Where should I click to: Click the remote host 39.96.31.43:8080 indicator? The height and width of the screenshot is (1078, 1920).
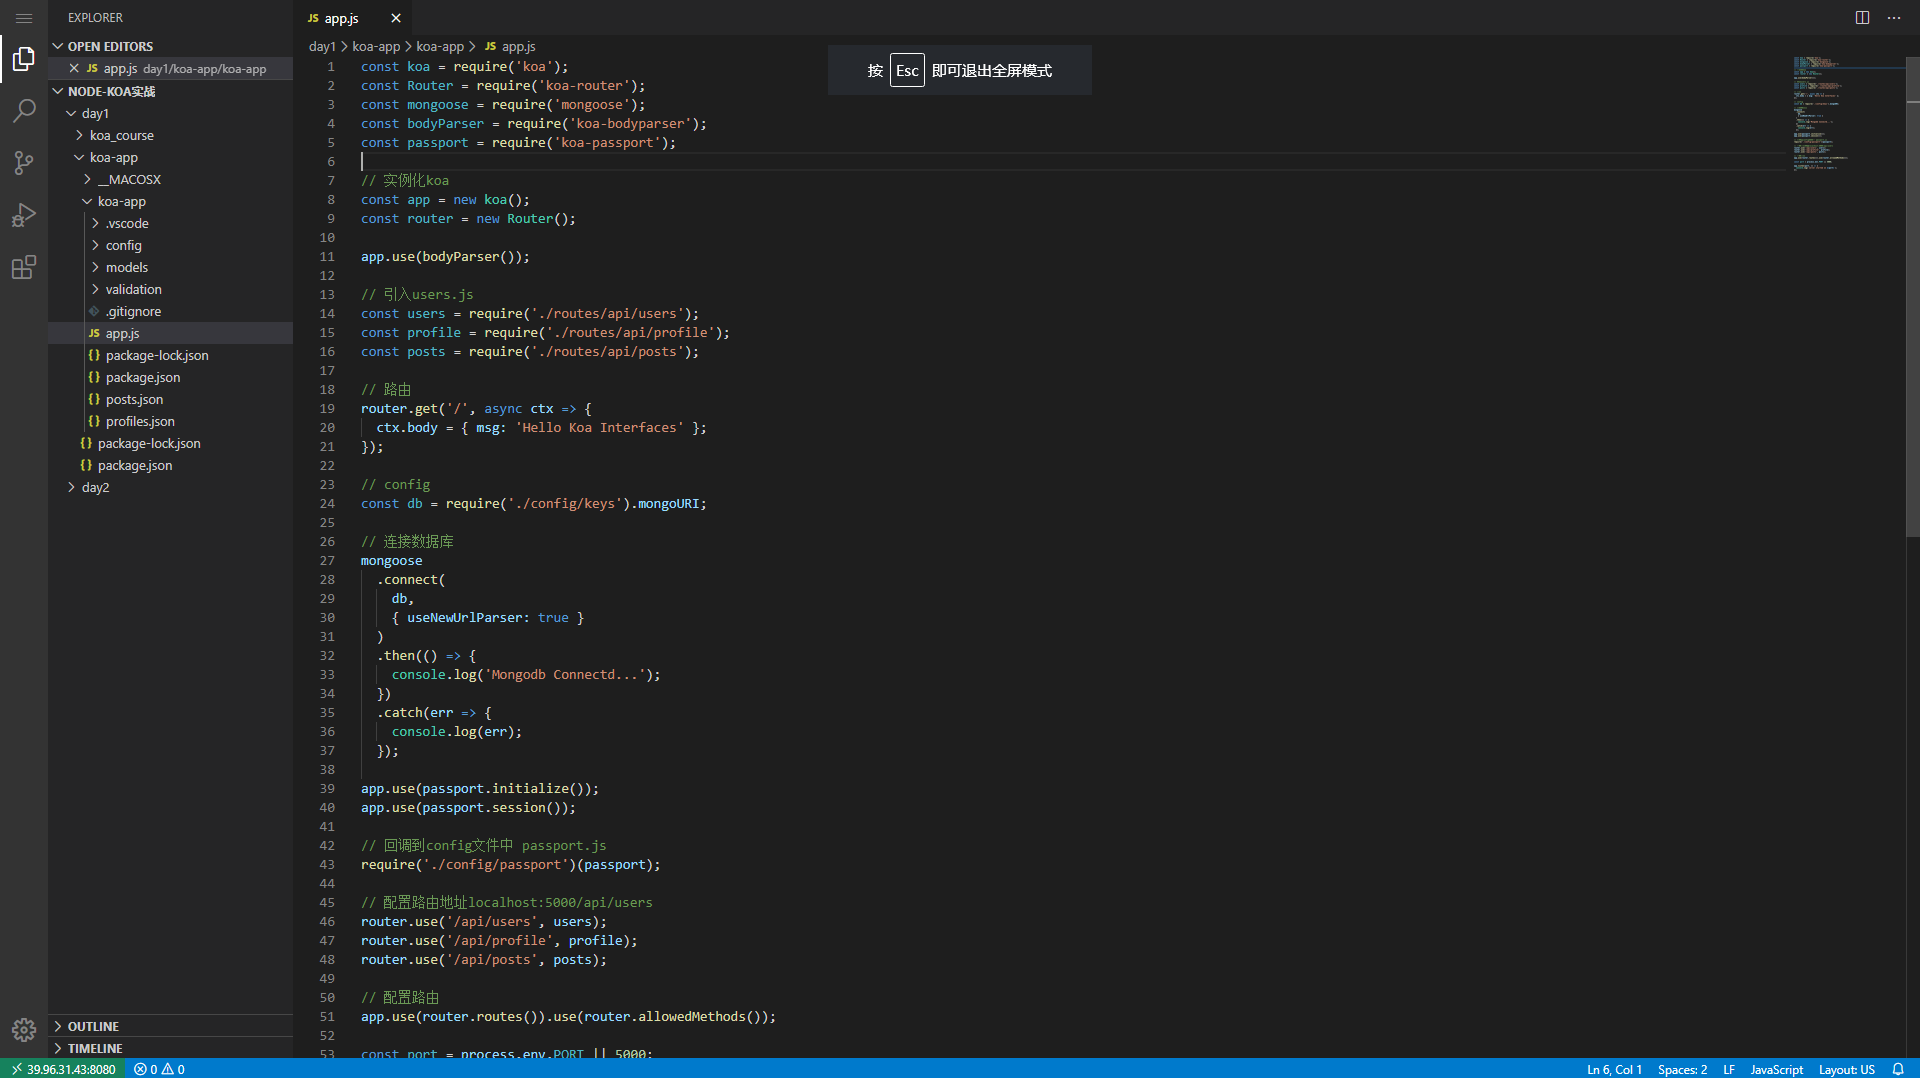(x=62, y=1069)
